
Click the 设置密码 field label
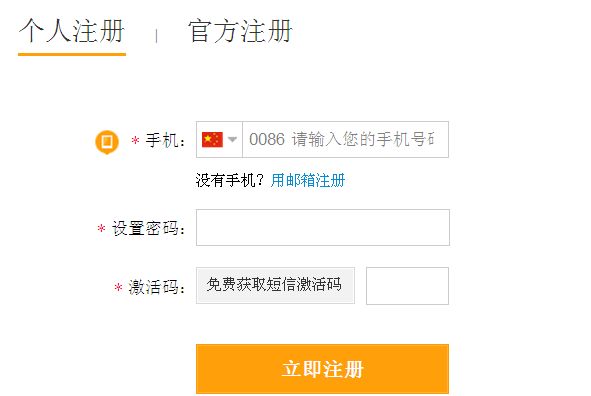[148, 228]
